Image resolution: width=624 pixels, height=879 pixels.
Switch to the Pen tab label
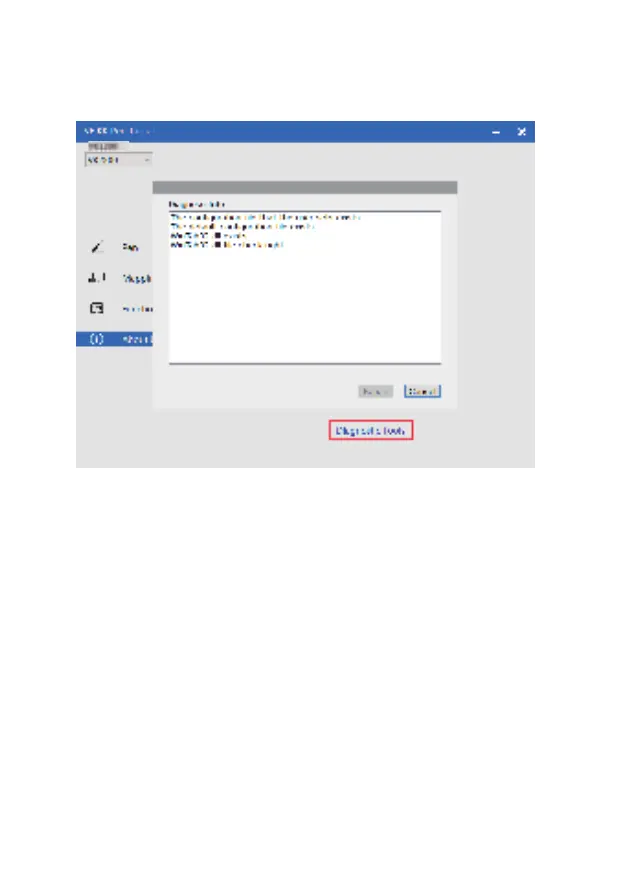click(x=130, y=247)
